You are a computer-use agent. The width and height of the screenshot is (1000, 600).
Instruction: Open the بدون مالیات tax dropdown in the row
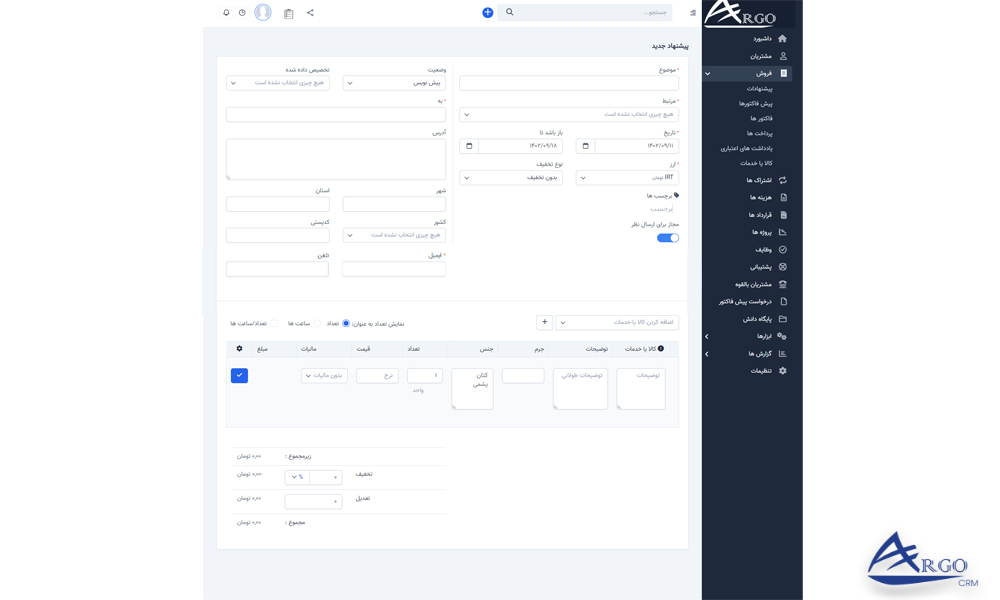tap(323, 376)
